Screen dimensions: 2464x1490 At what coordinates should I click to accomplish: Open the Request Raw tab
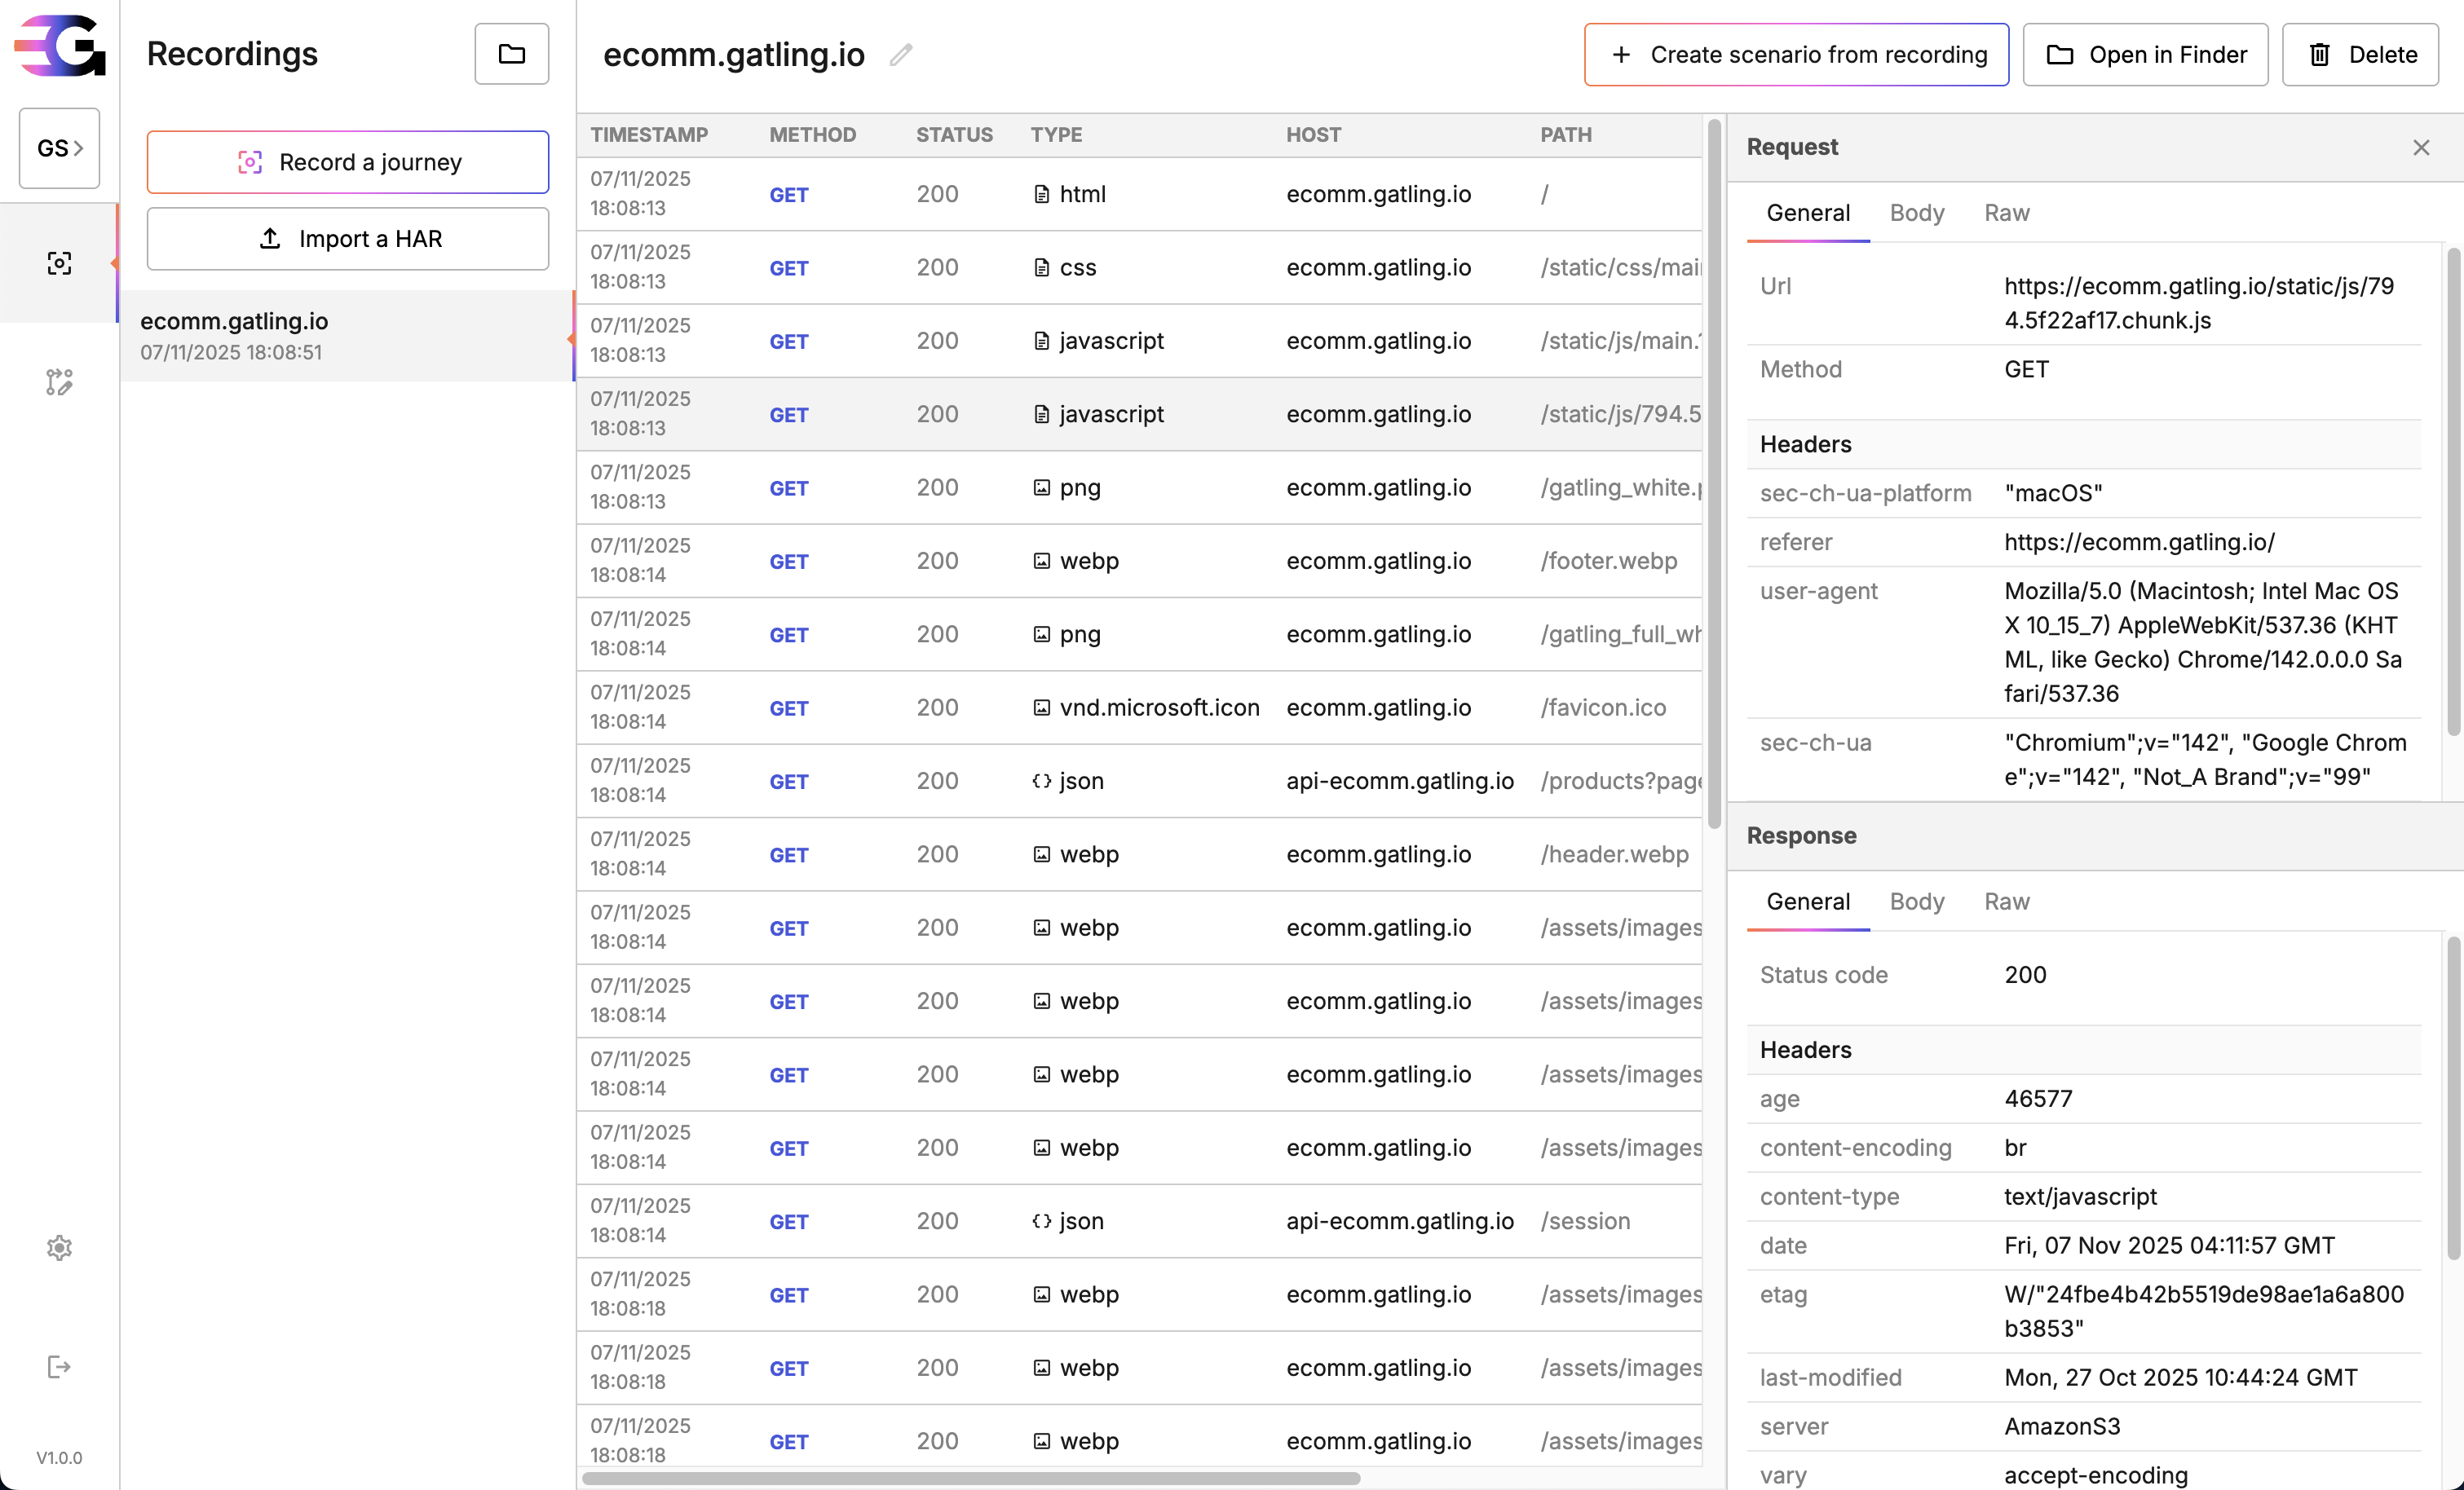[x=2006, y=213]
